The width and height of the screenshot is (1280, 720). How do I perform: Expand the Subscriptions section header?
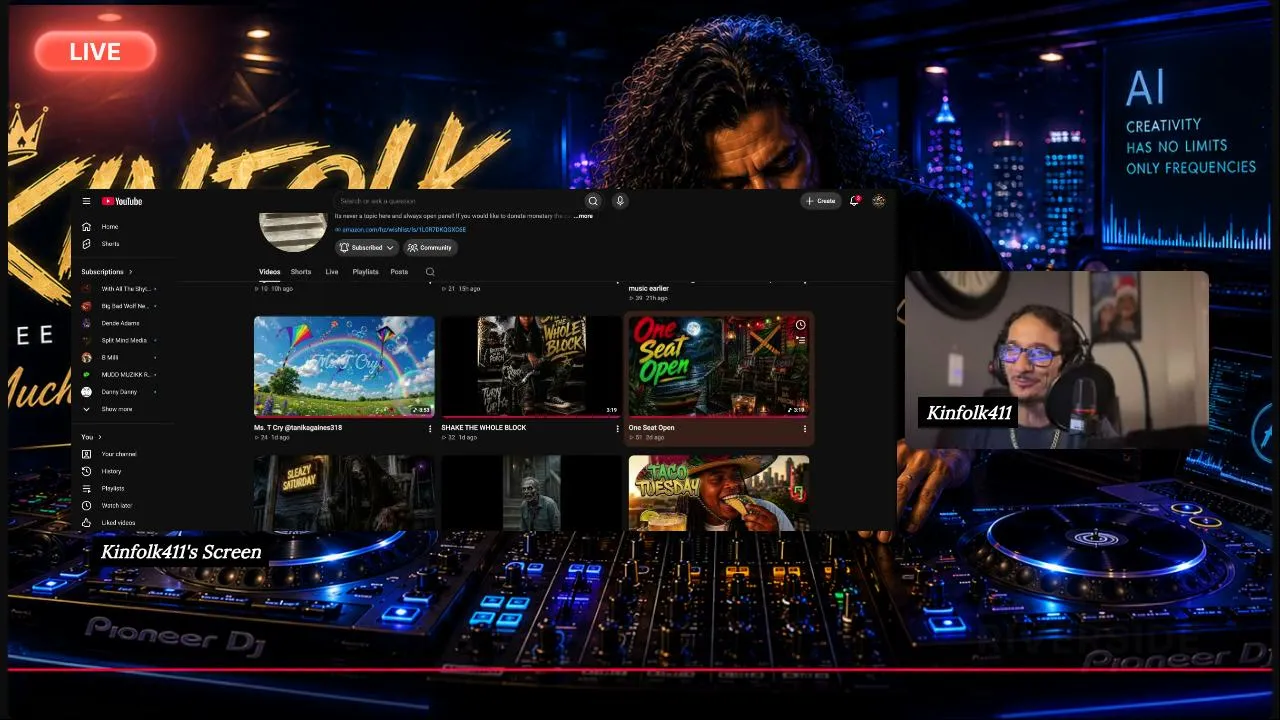coord(105,271)
